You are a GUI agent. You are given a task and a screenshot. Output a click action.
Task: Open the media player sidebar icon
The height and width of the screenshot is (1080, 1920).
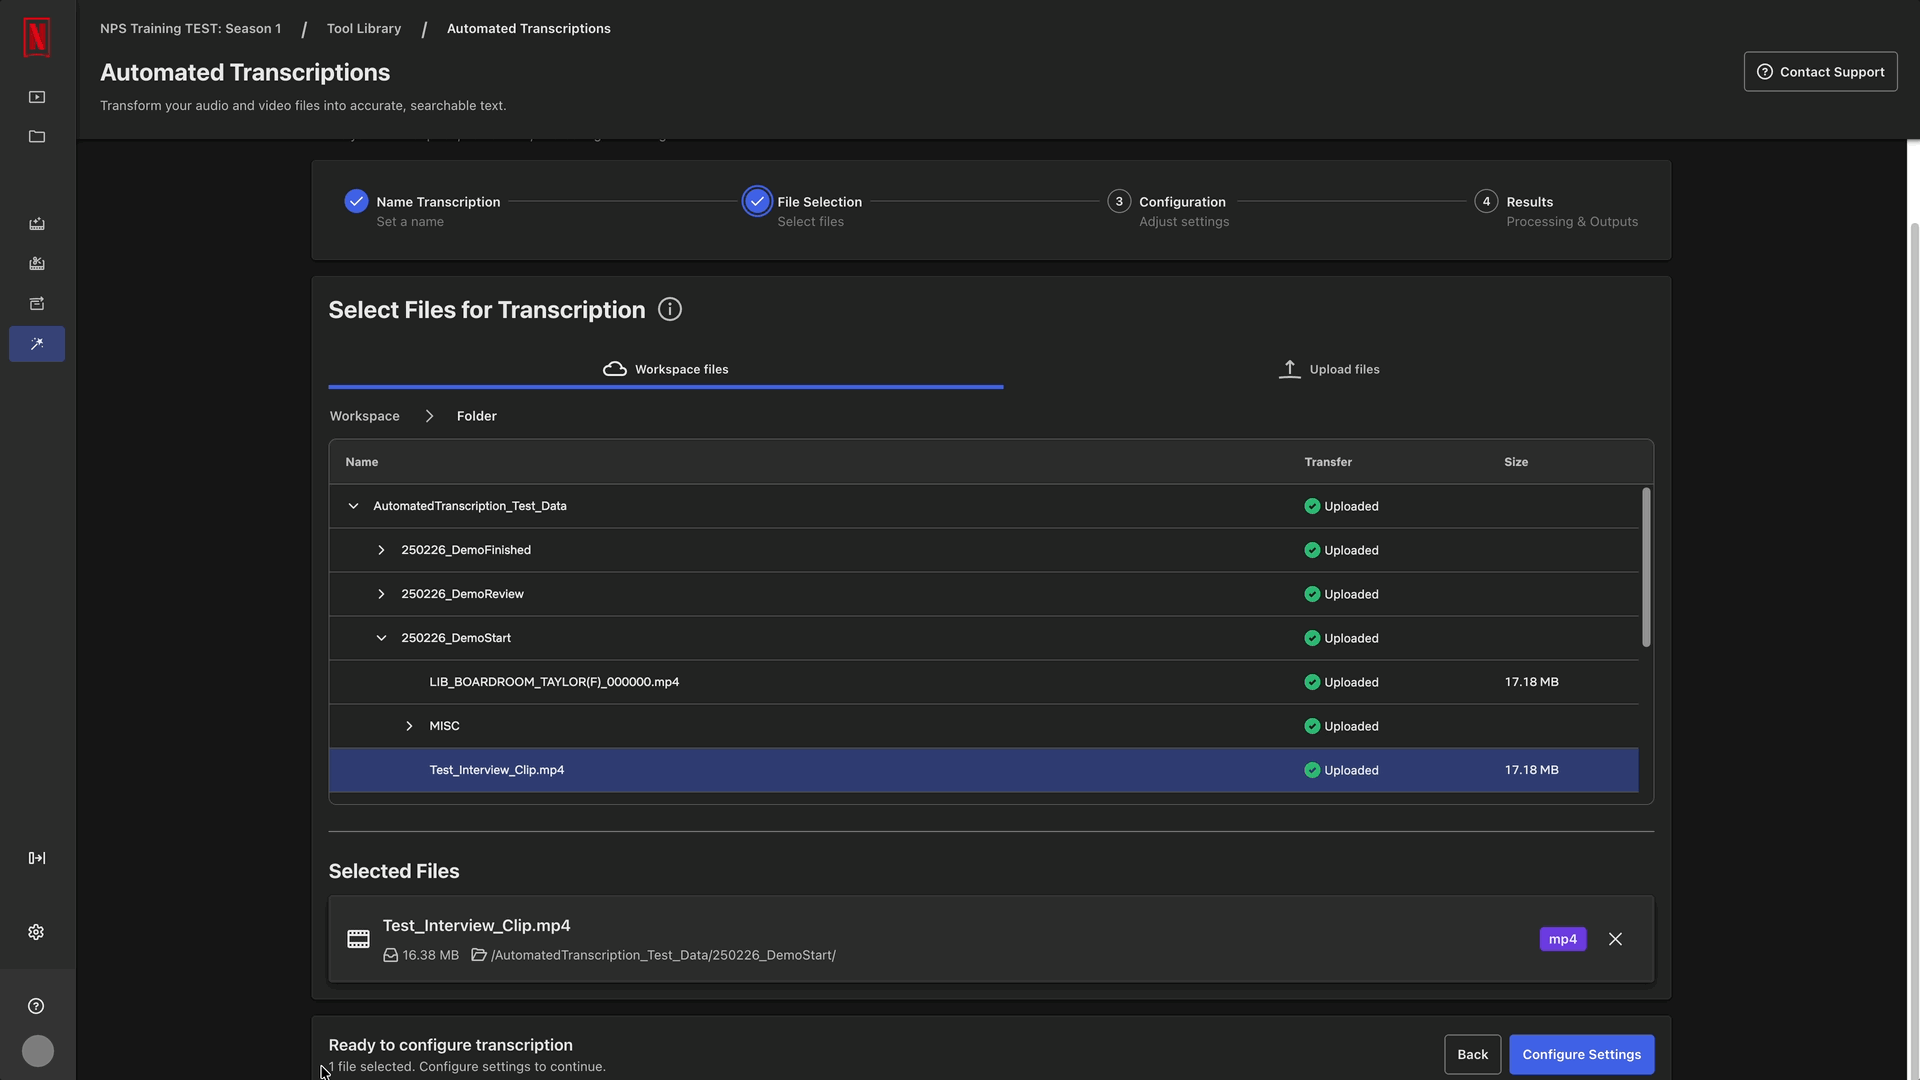[37, 97]
